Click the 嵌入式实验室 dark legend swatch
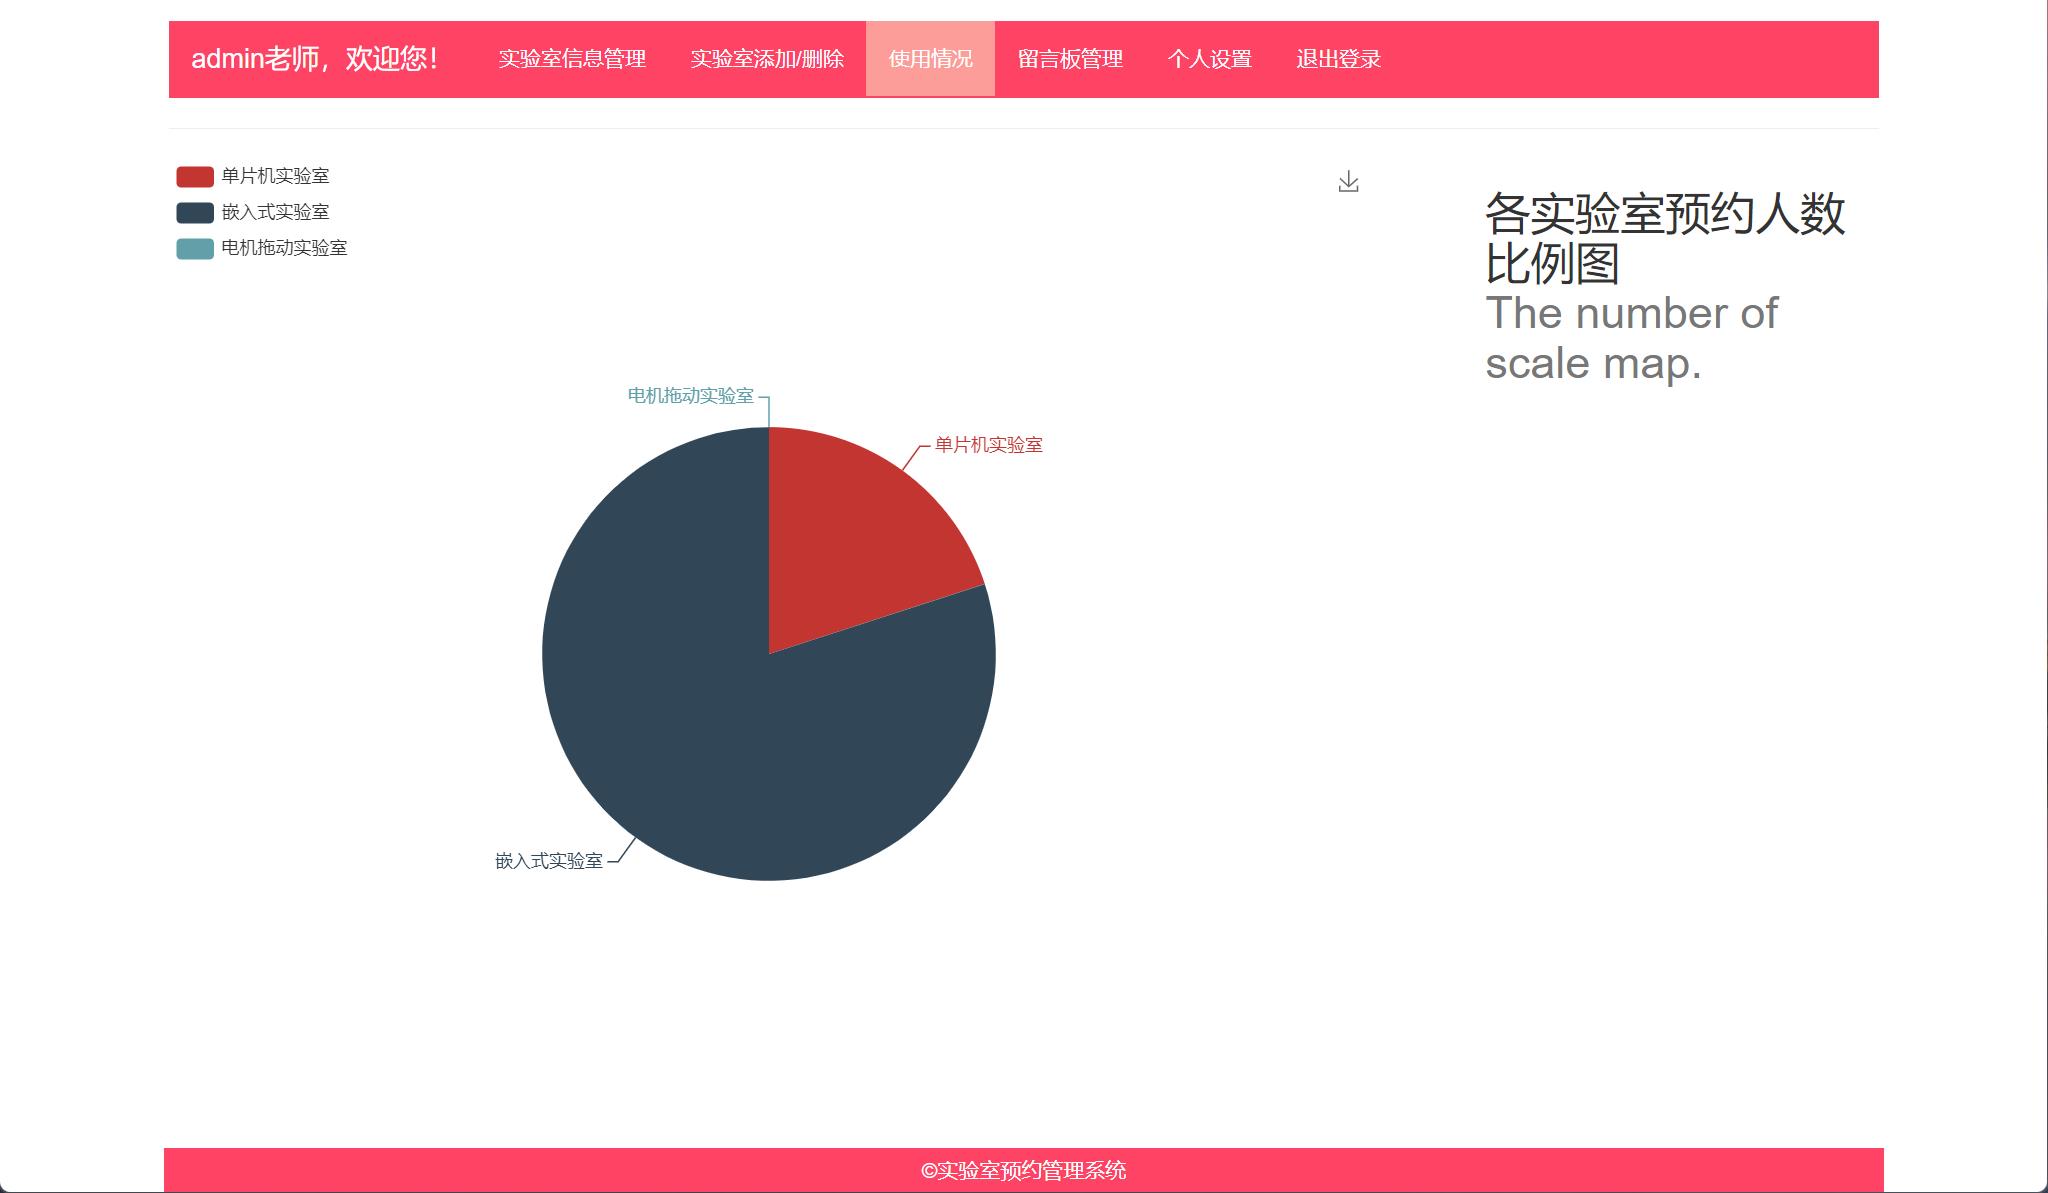 coord(193,212)
